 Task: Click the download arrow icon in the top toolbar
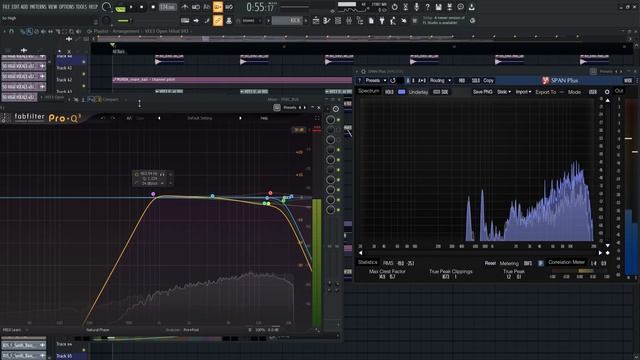tap(471, 7)
